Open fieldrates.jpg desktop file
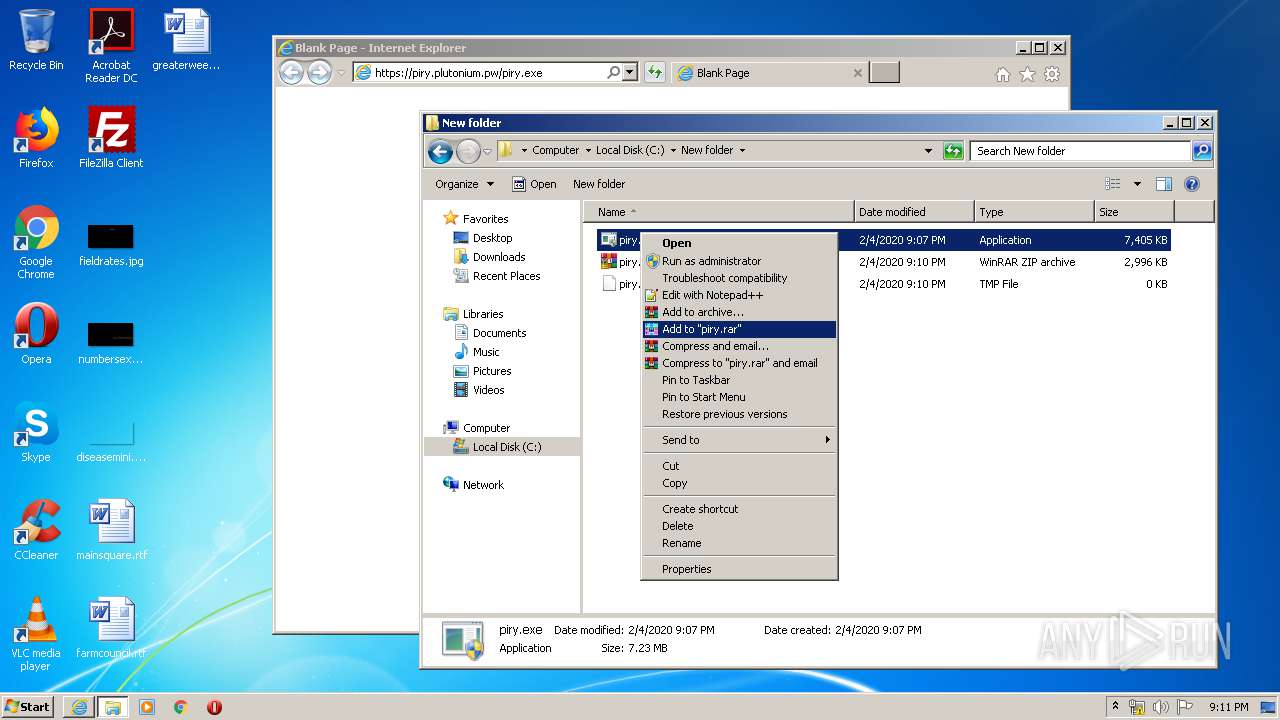Viewport: 1280px width, 720px height. coord(111,246)
